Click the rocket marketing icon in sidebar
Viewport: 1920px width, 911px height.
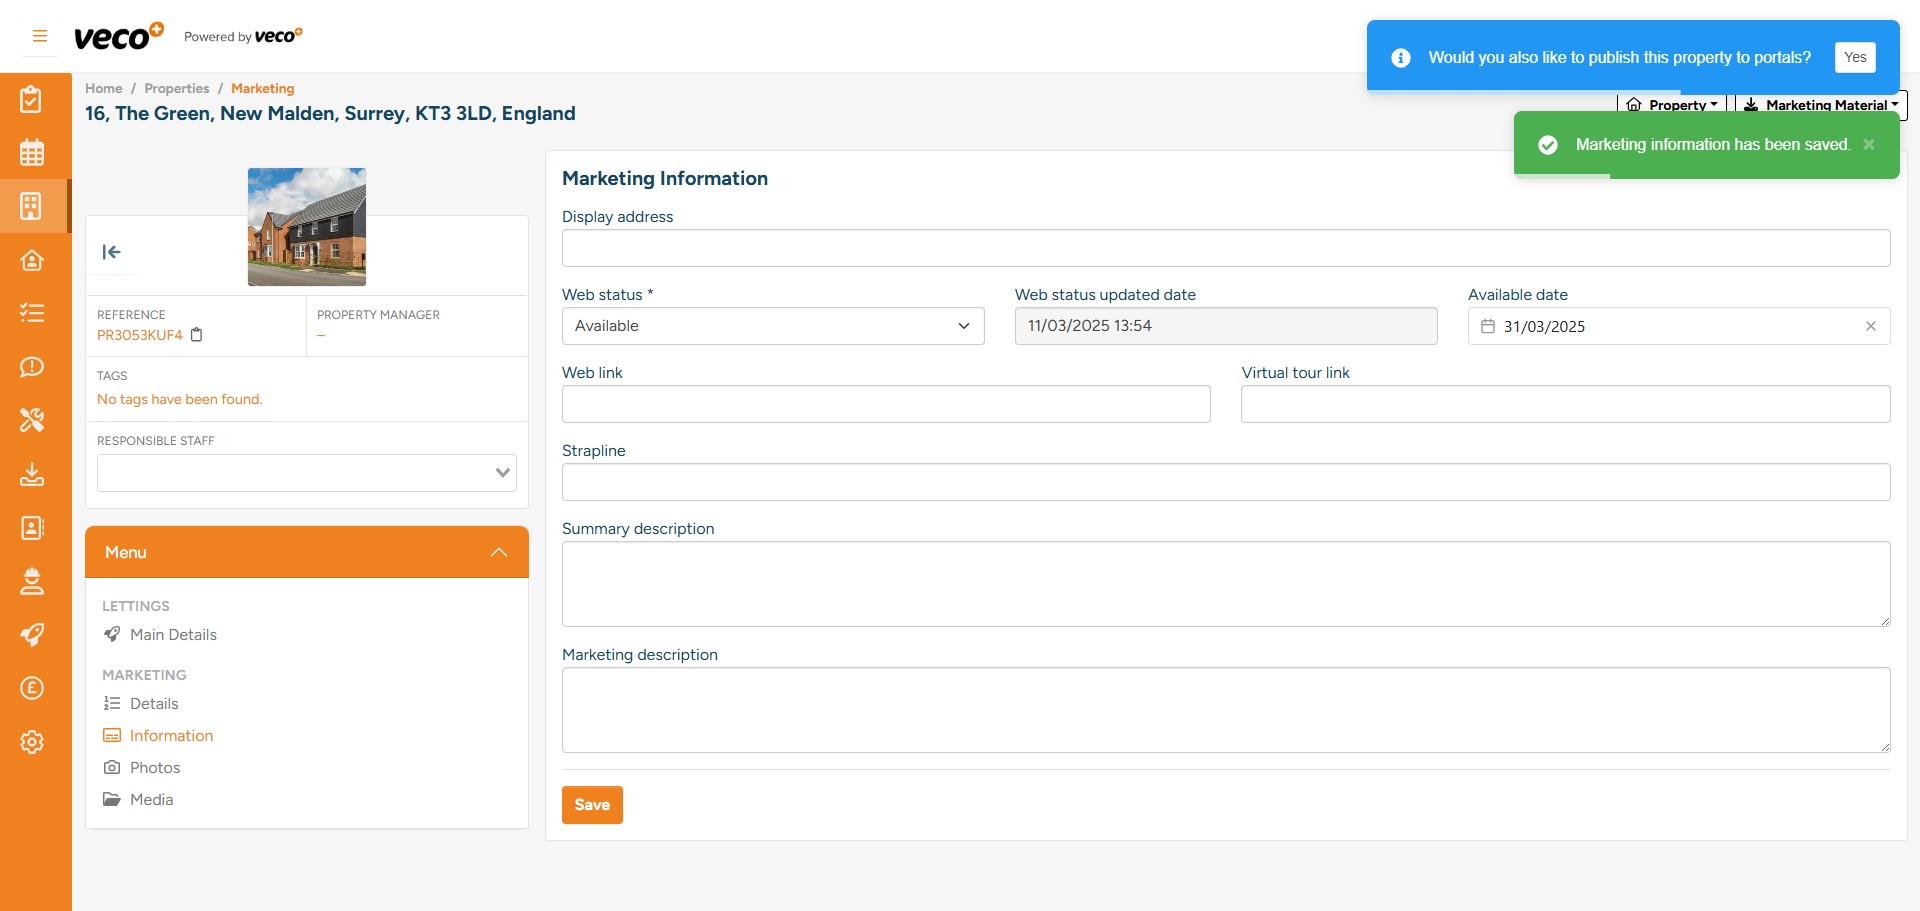(33, 635)
